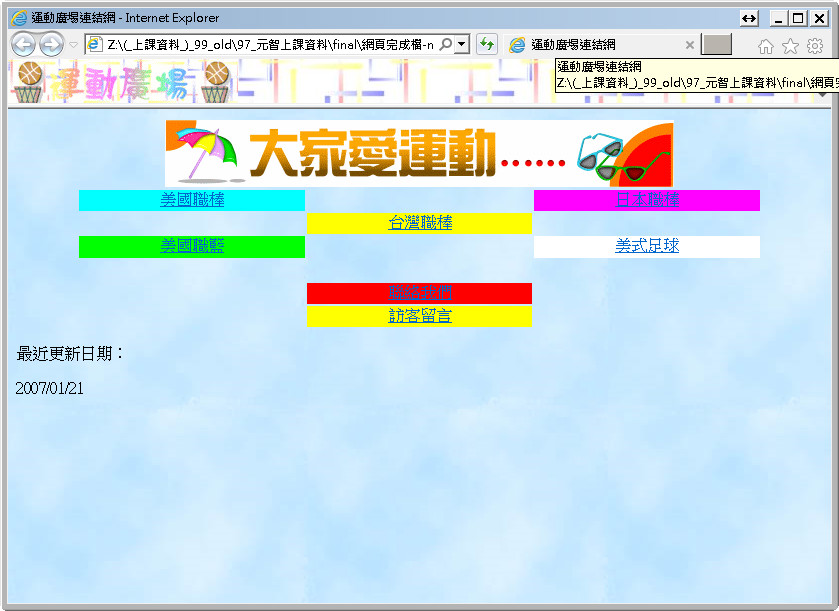Expand the address bar autocomplete dropdown
The width and height of the screenshot is (839, 611).
[x=462, y=45]
